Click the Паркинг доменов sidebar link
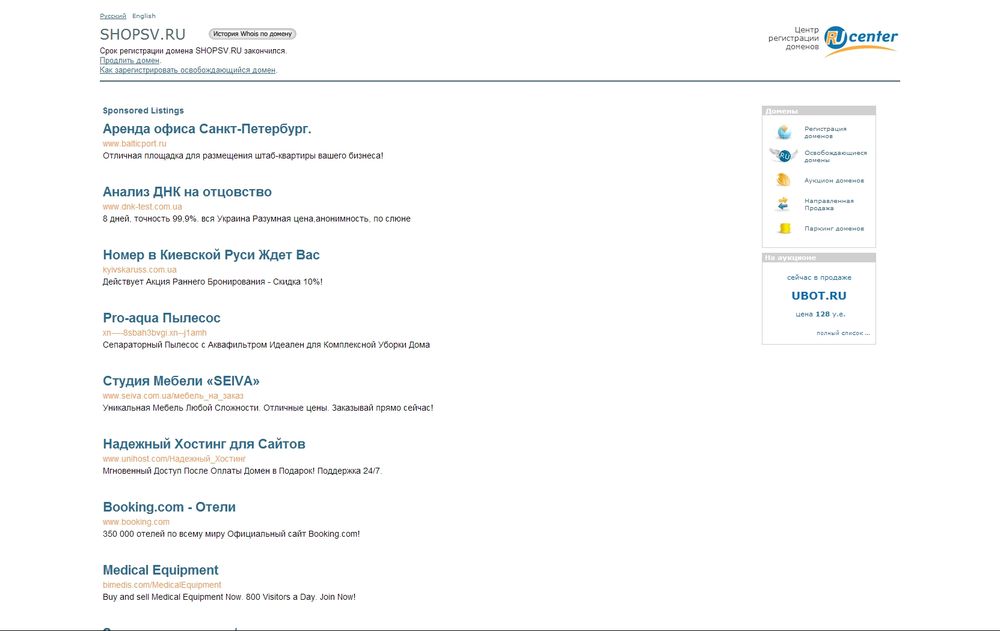 834,228
